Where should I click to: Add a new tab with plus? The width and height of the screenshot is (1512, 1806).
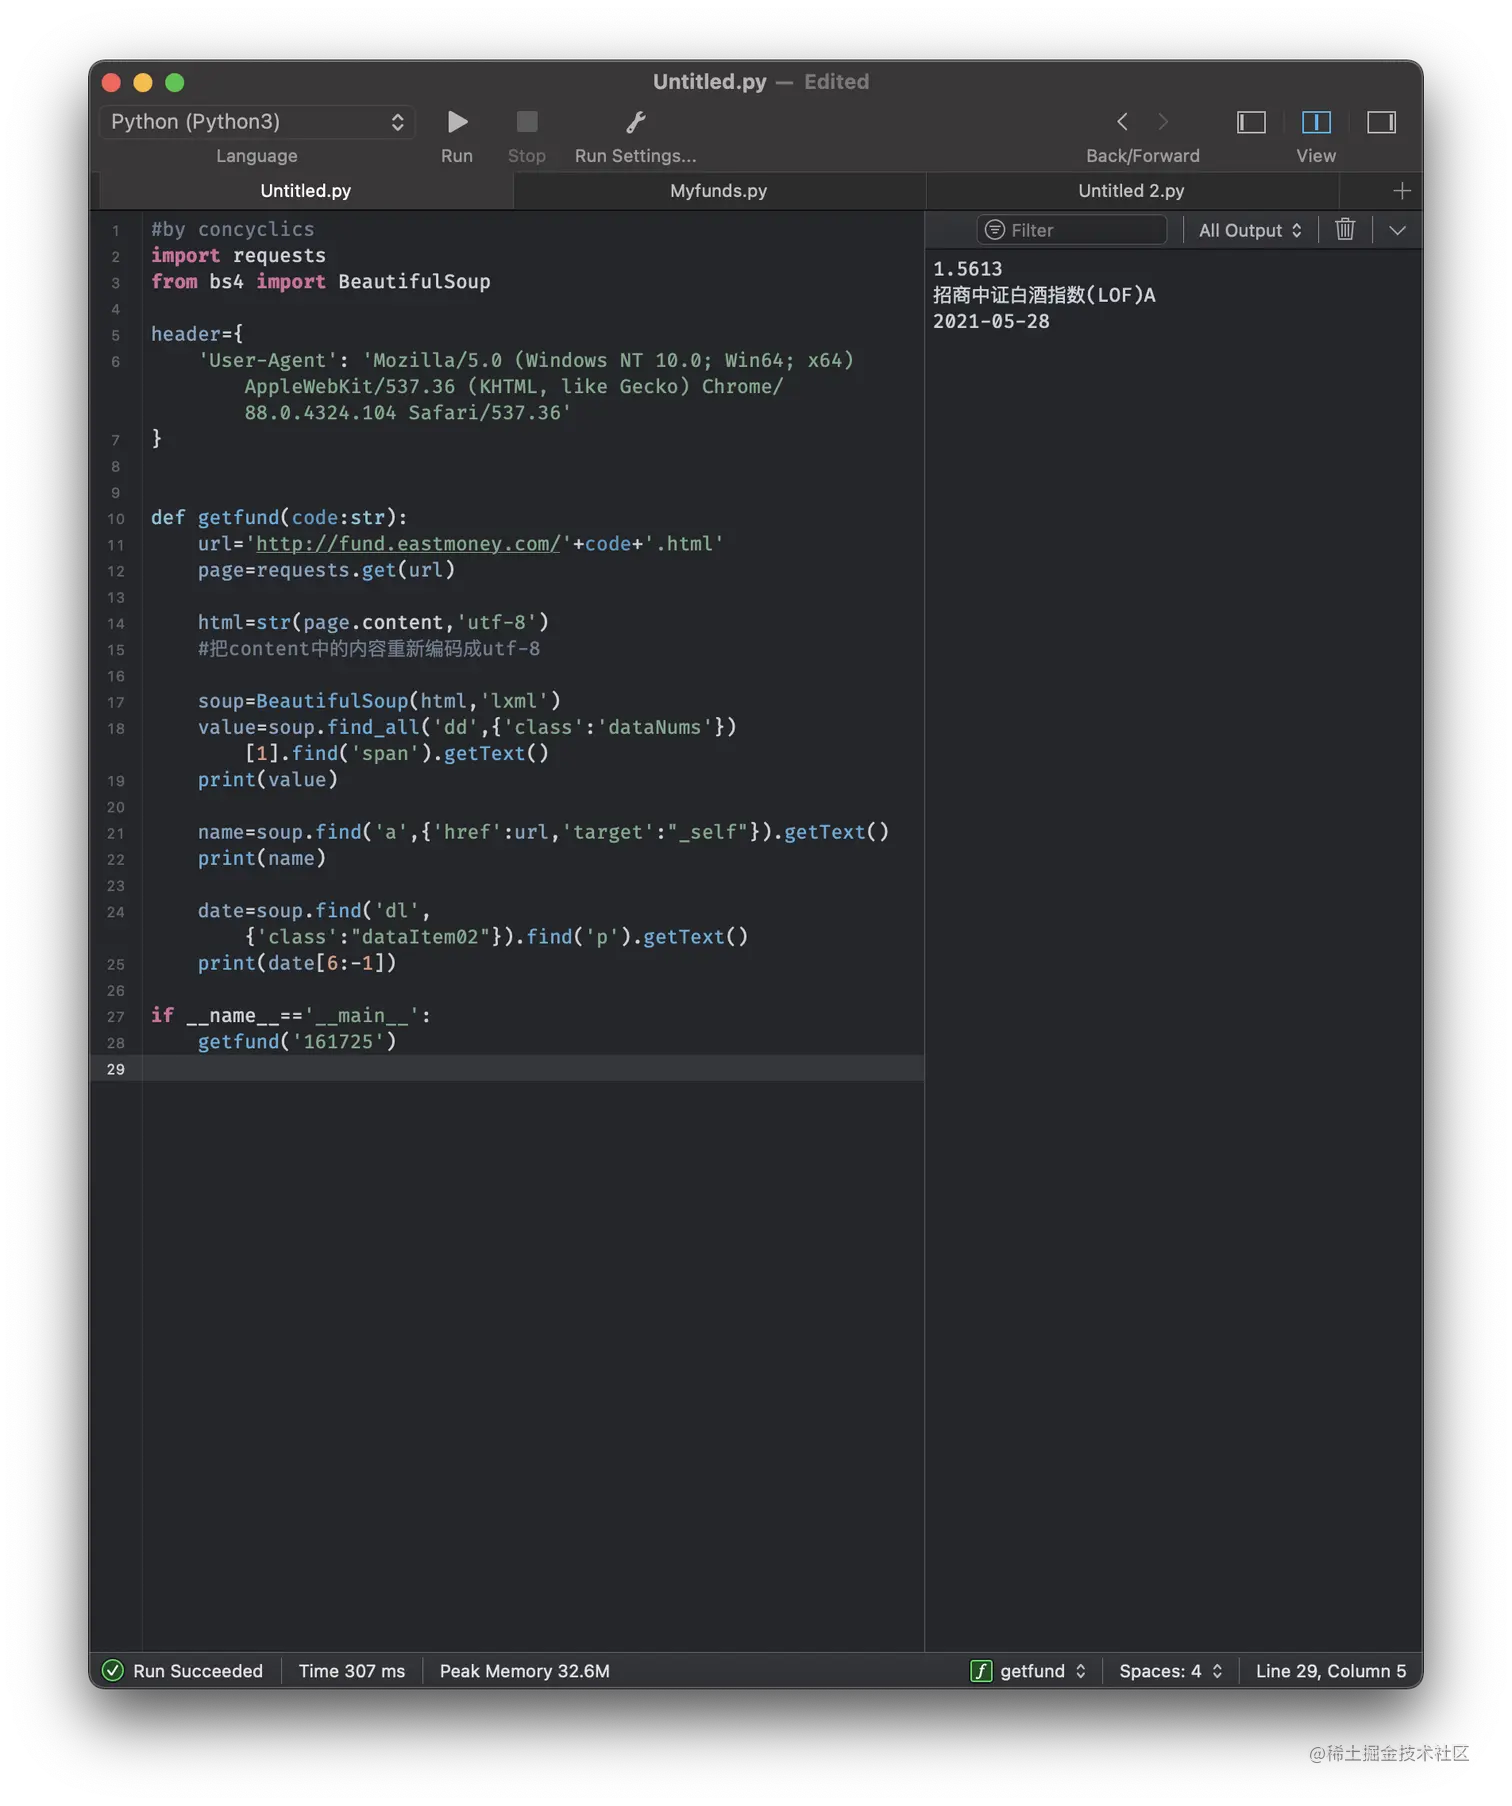point(1402,190)
